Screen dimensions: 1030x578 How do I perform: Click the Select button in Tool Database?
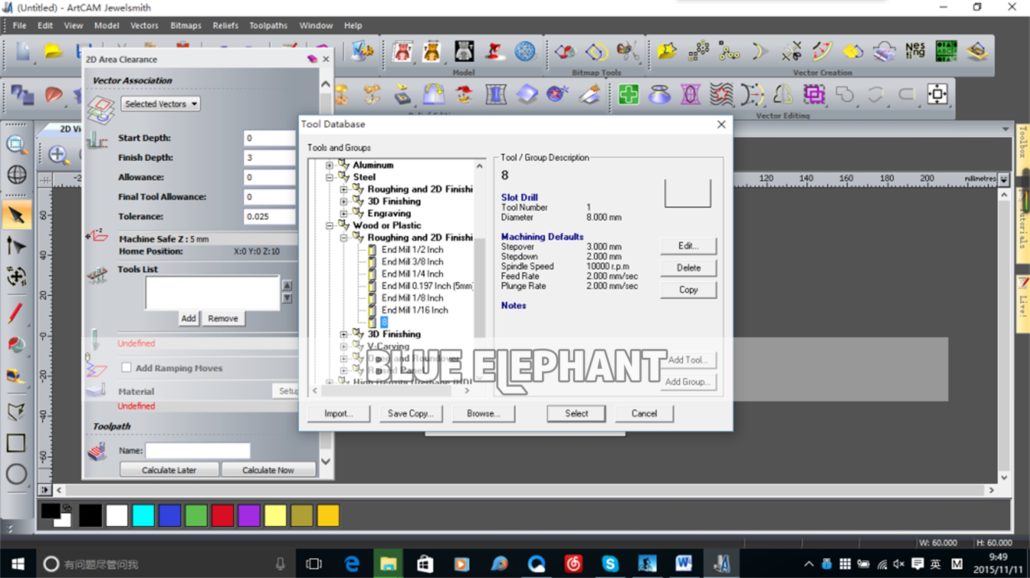click(576, 413)
